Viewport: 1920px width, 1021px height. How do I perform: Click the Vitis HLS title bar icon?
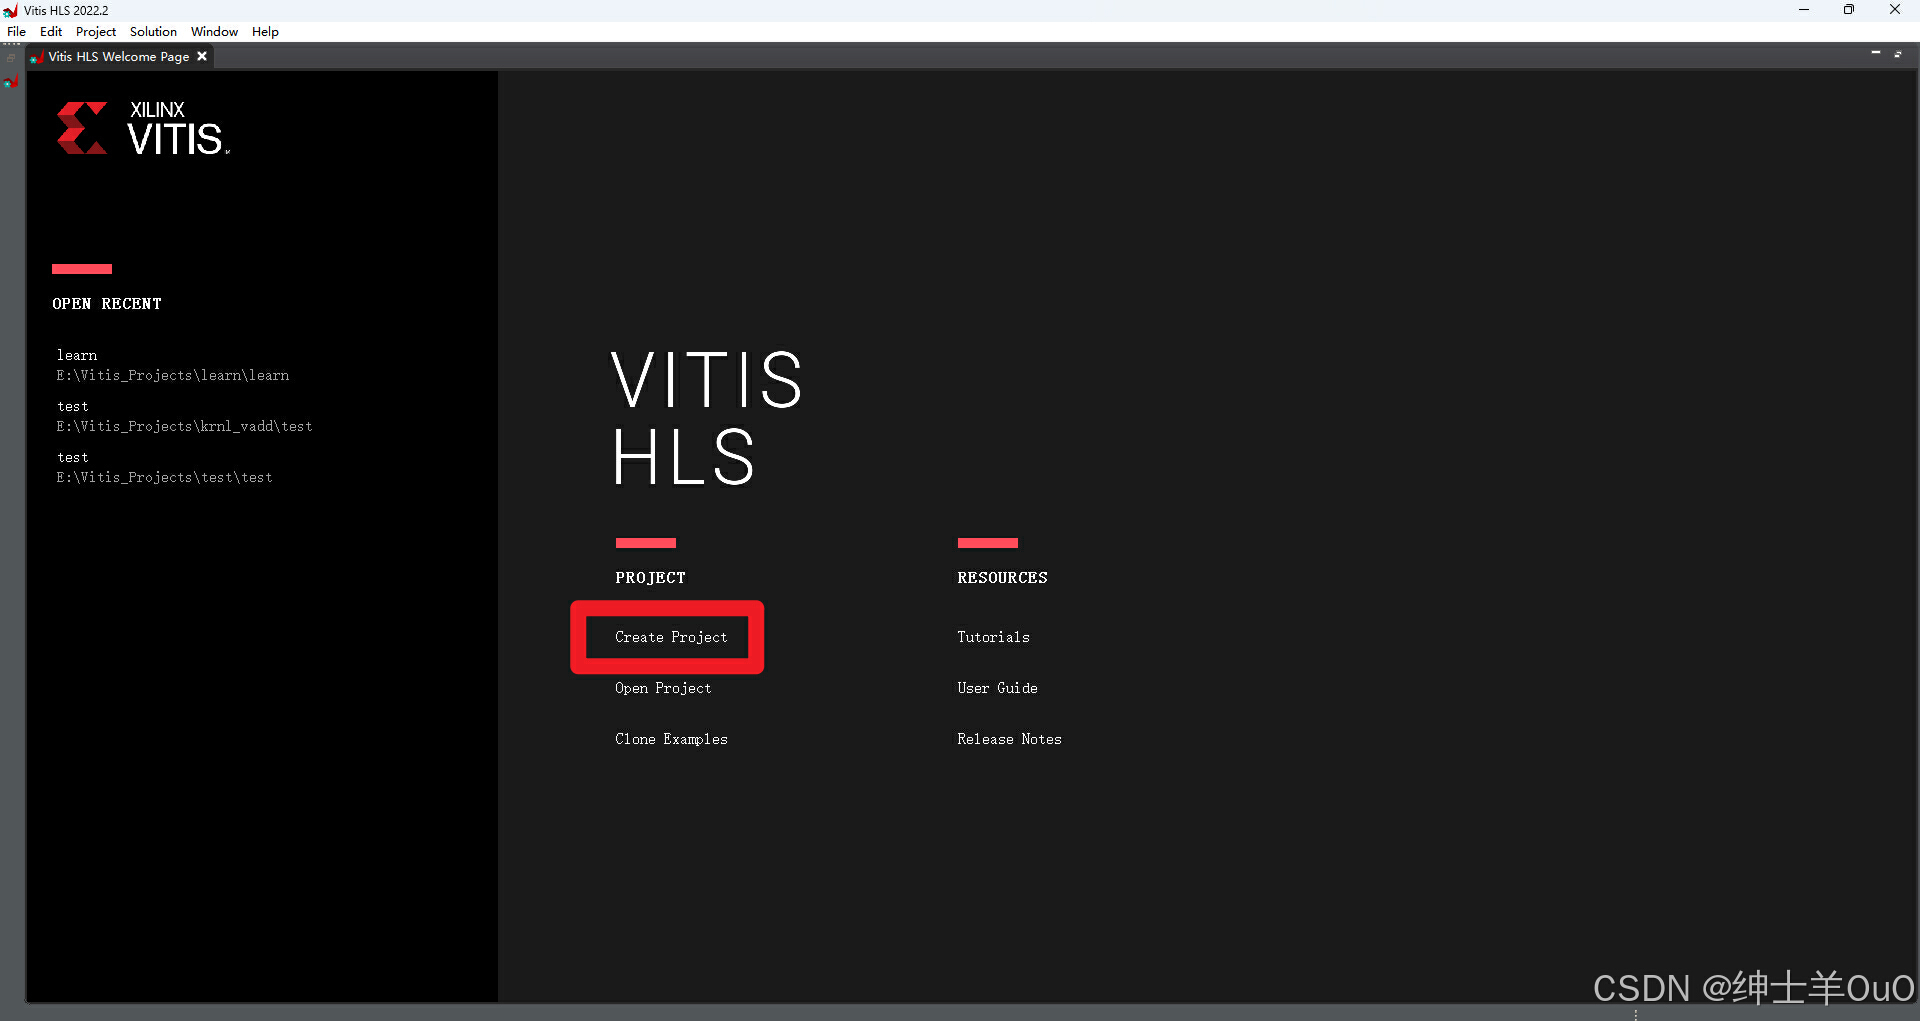tap(11, 10)
